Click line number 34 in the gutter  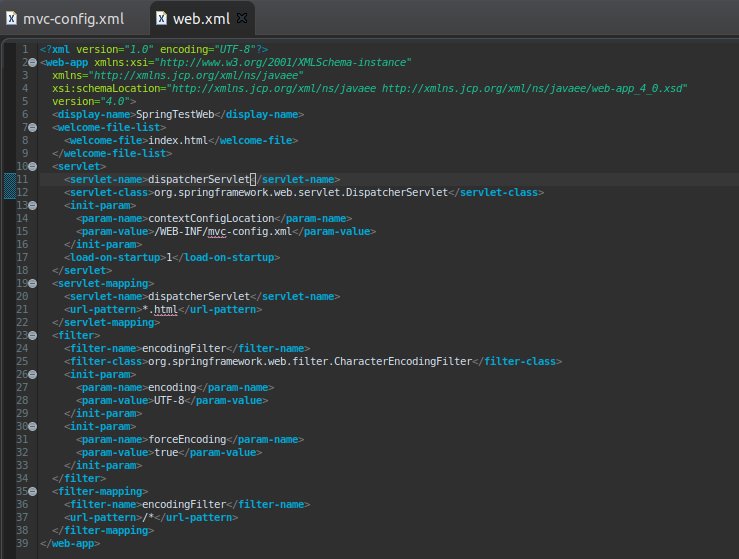coord(22,478)
